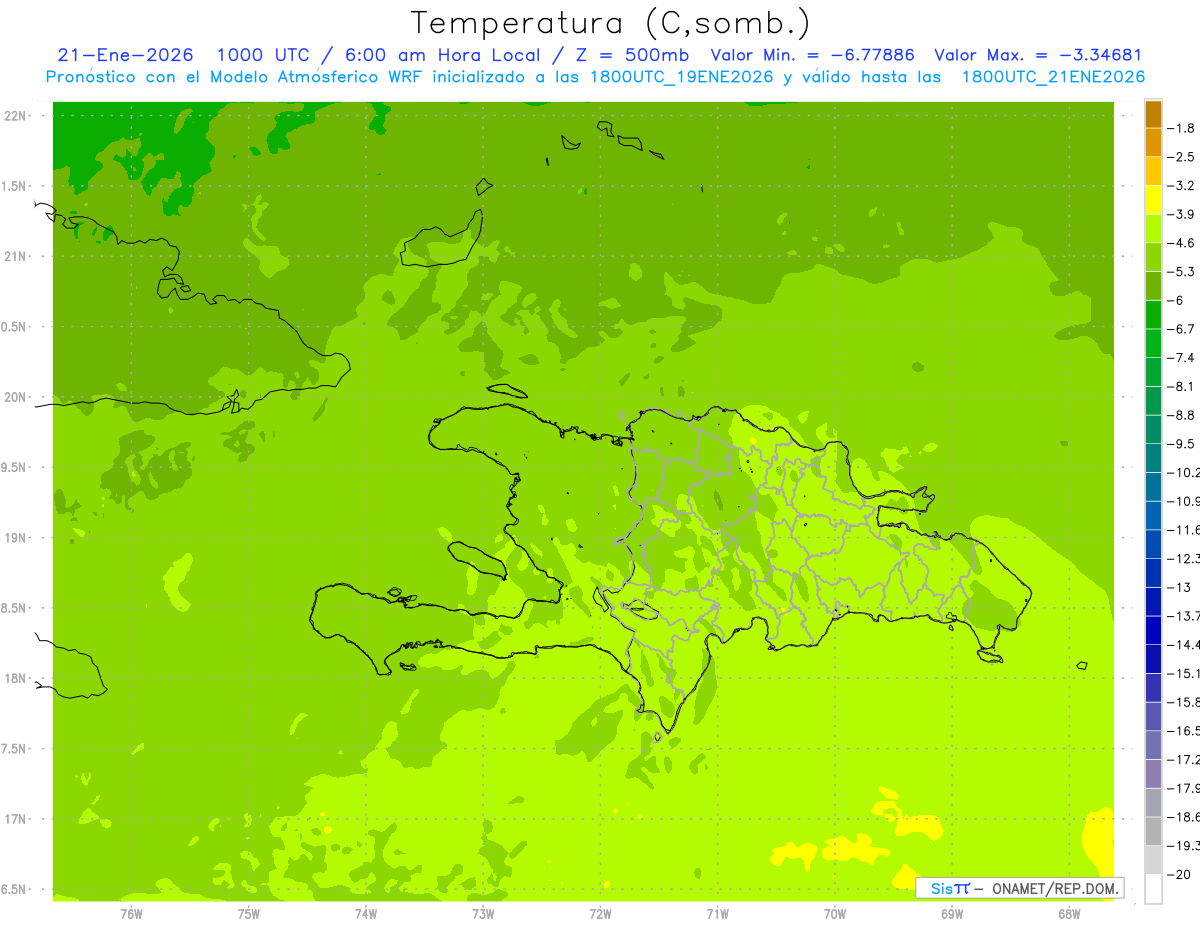
Task: Pick the light gray swatch between -19.3 and -20
Action: click(1153, 860)
